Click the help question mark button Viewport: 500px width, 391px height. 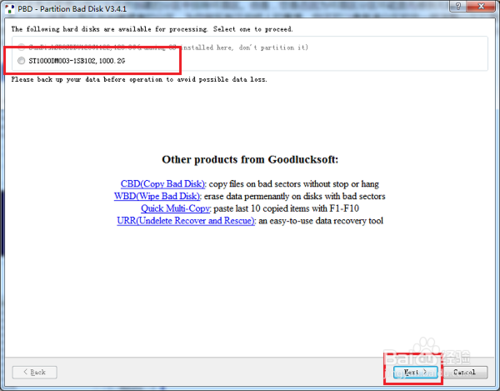coord(458,6)
